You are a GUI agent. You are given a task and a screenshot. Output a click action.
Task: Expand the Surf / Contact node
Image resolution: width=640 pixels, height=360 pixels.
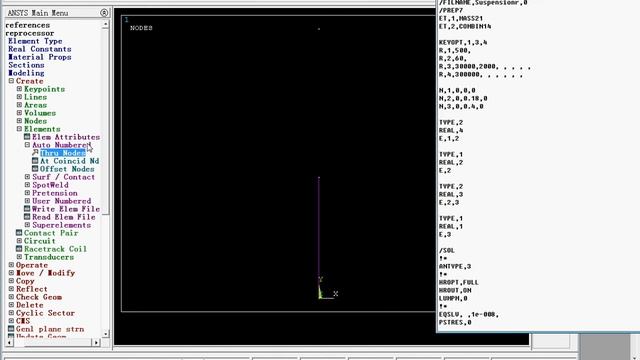(x=27, y=177)
